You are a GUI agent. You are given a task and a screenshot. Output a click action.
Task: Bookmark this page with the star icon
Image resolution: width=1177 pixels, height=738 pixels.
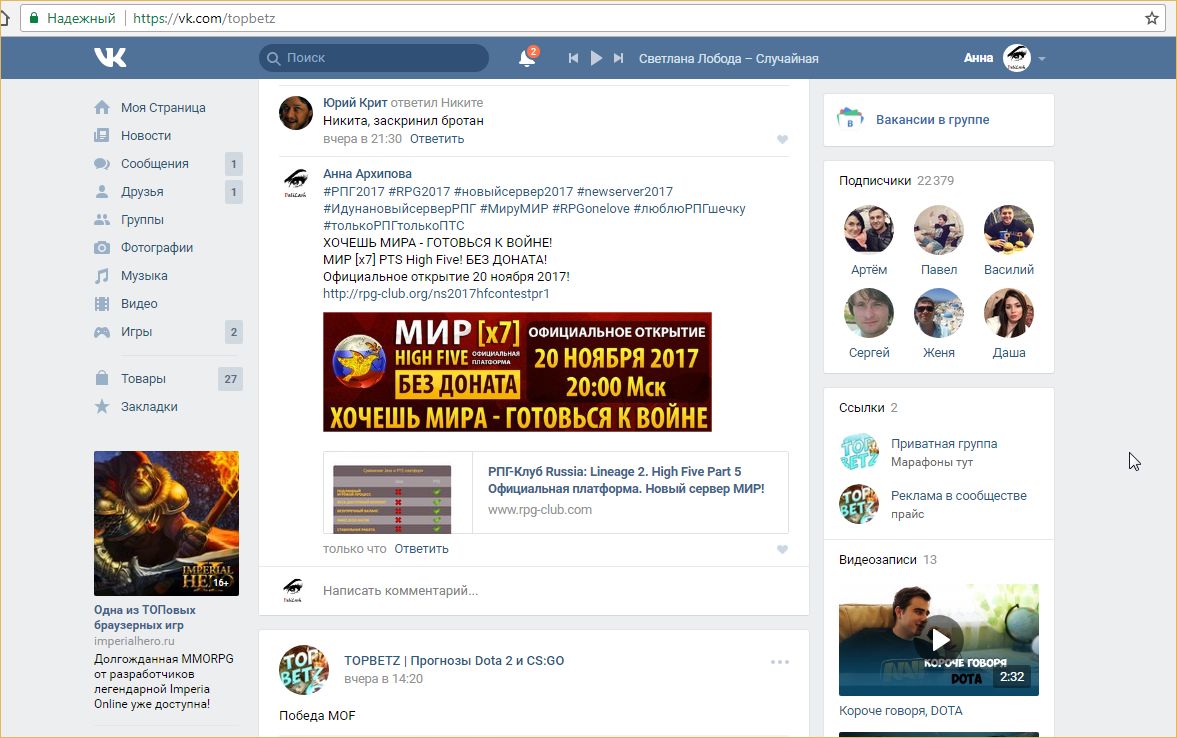point(1151,18)
